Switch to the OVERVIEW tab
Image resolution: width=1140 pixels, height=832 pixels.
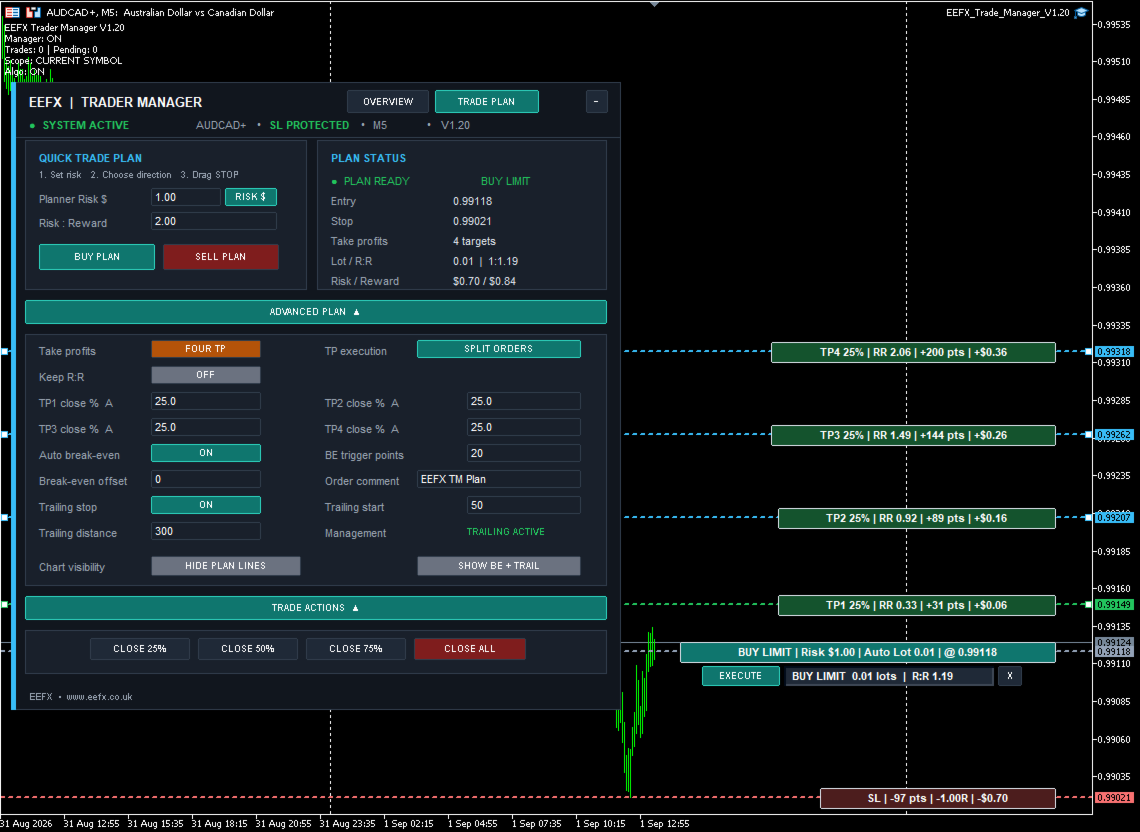[x=388, y=102]
